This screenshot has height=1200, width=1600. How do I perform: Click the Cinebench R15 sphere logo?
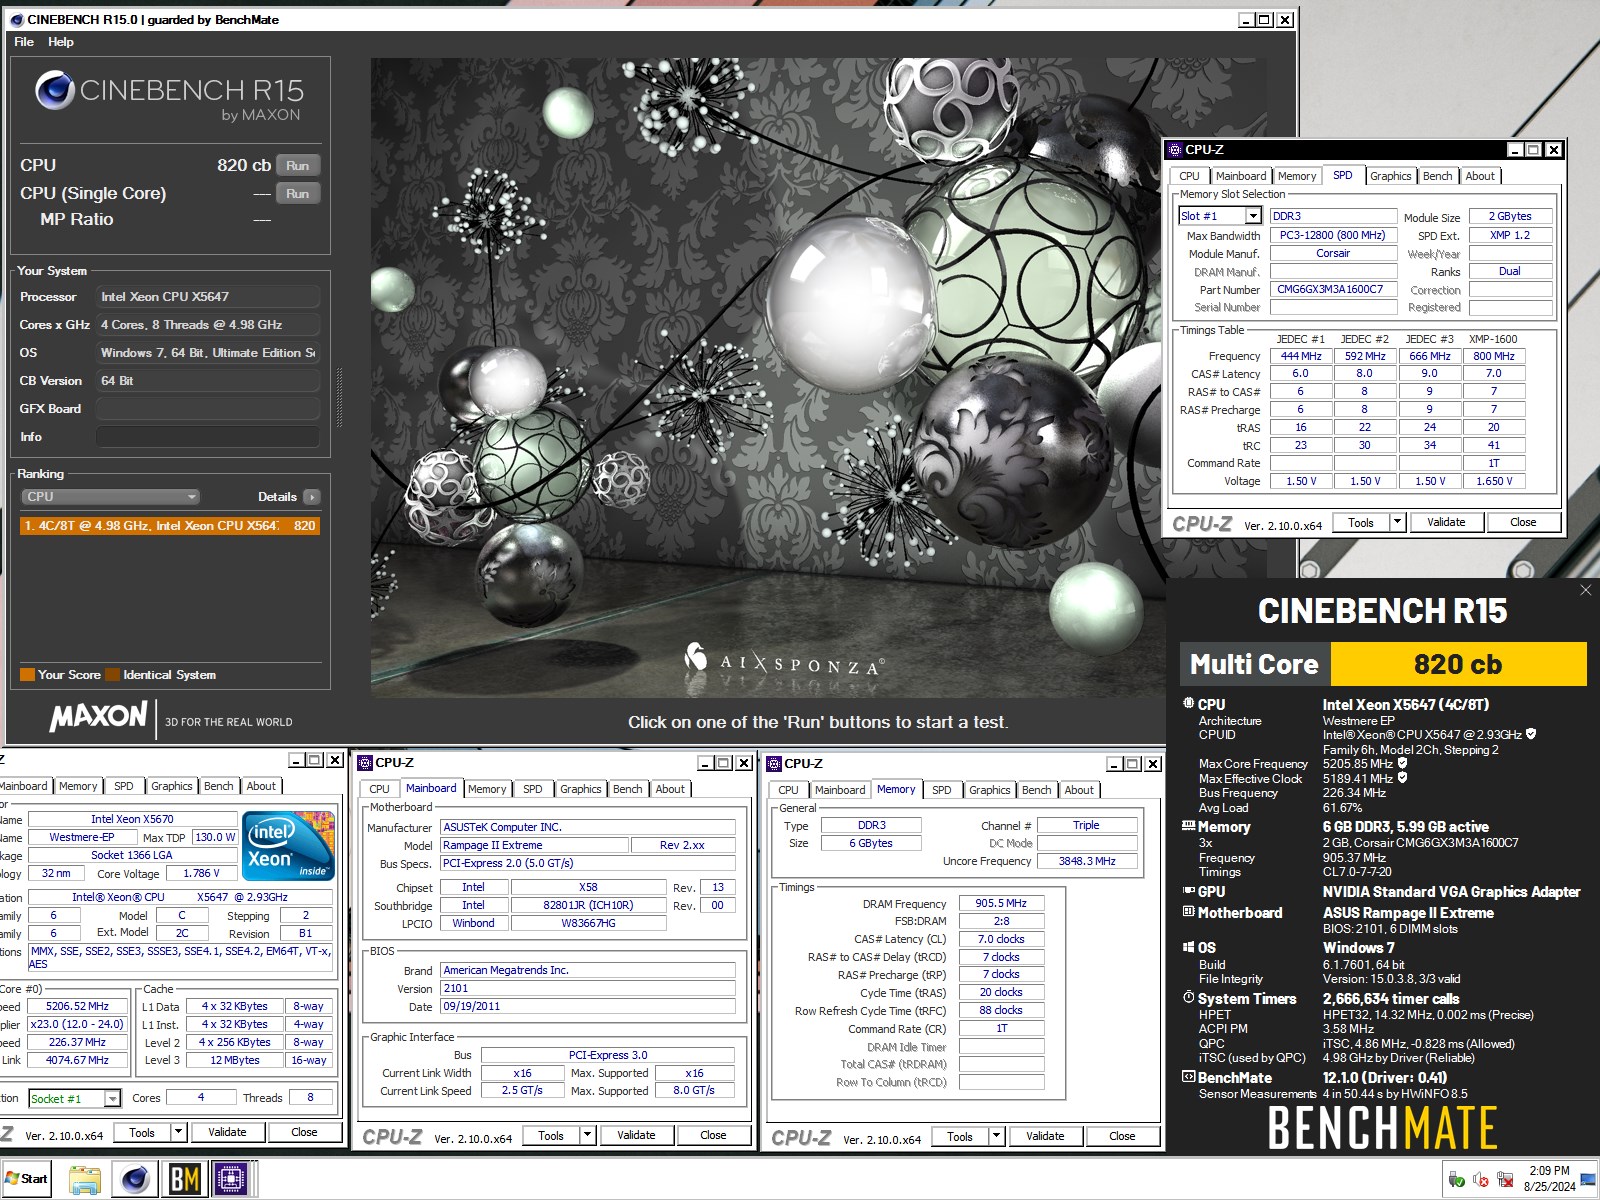[55, 90]
